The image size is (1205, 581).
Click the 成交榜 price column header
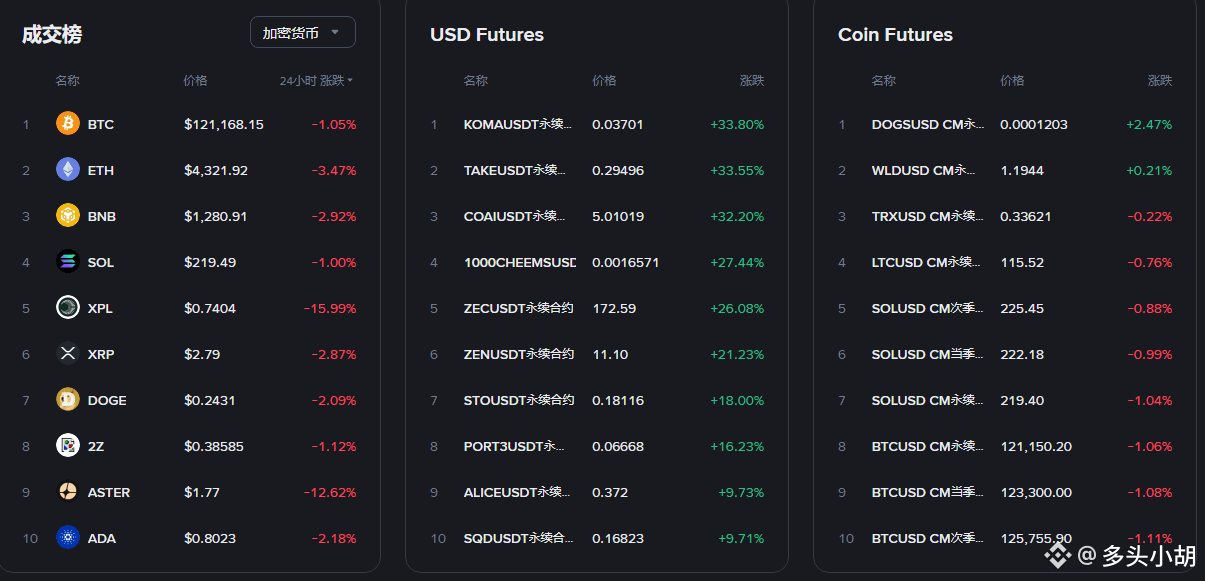pyautogui.click(x=196, y=81)
